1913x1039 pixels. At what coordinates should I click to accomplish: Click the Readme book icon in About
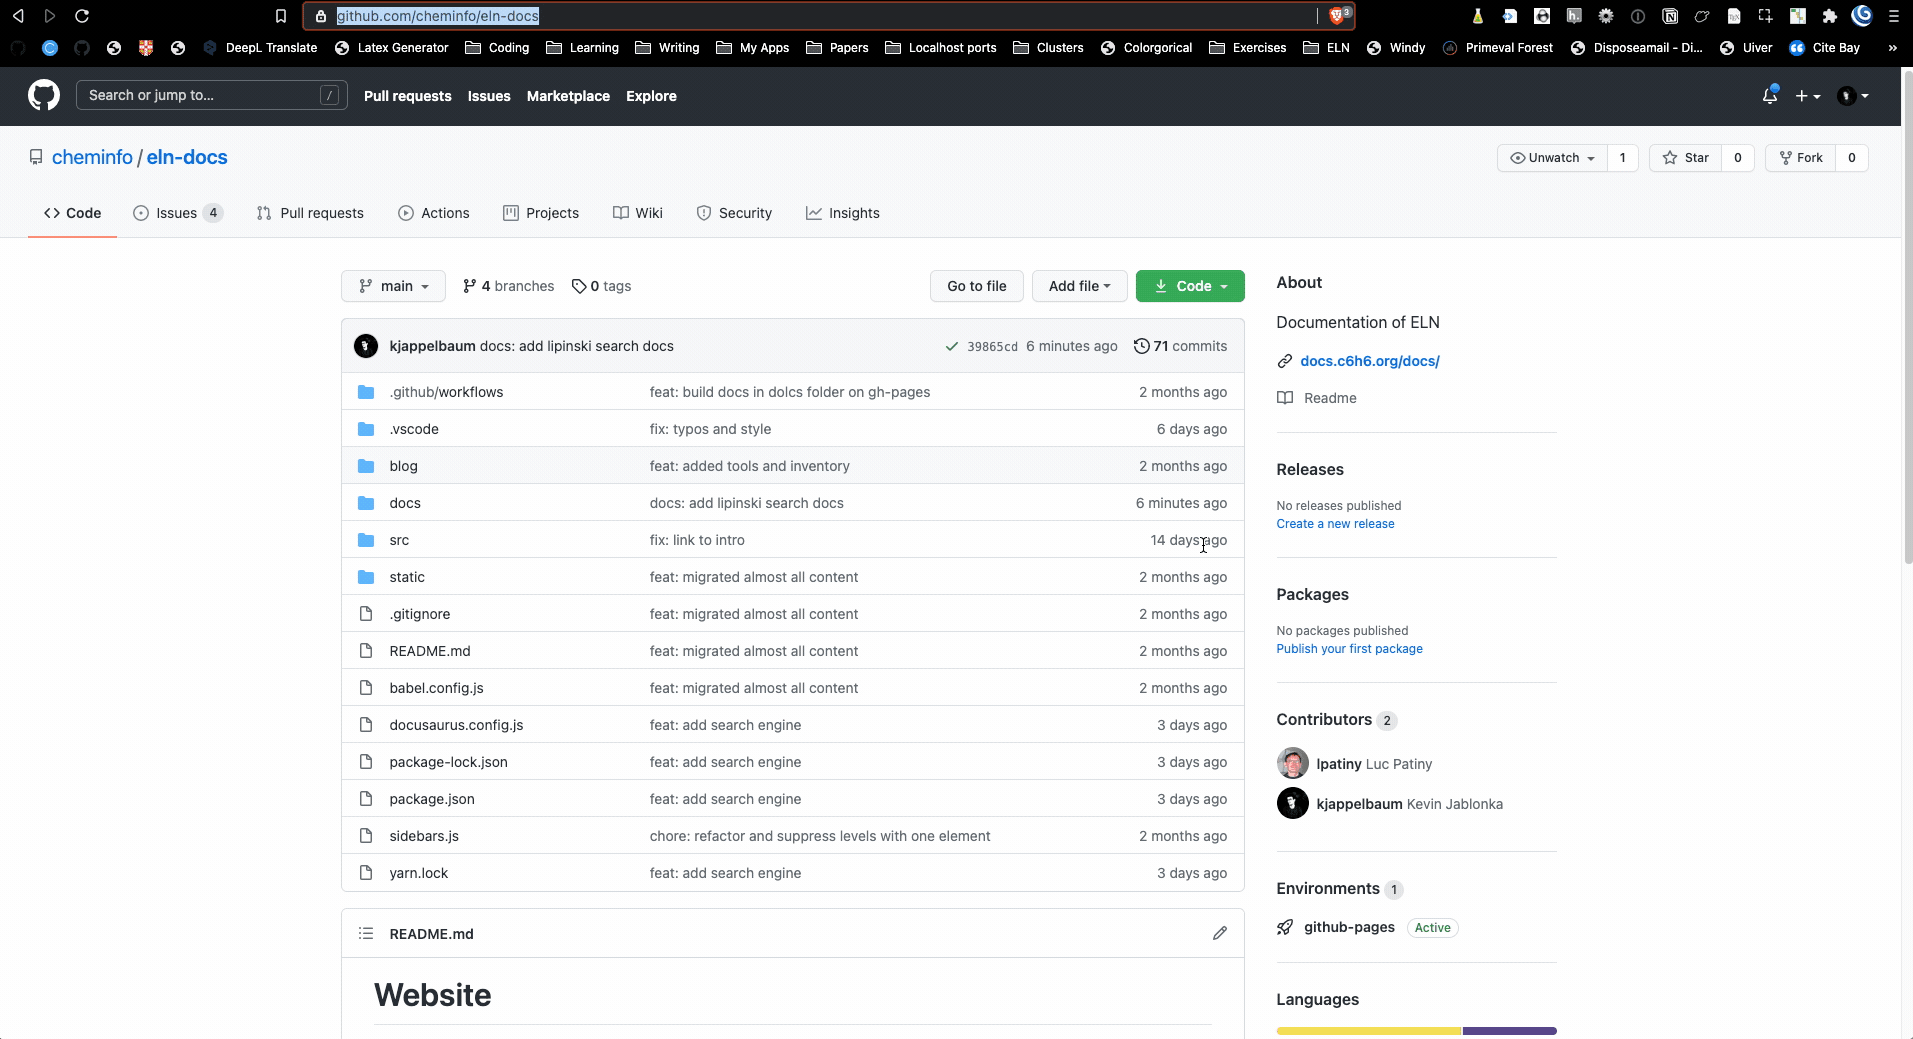pyautogui.click(x=1285, y=398)
